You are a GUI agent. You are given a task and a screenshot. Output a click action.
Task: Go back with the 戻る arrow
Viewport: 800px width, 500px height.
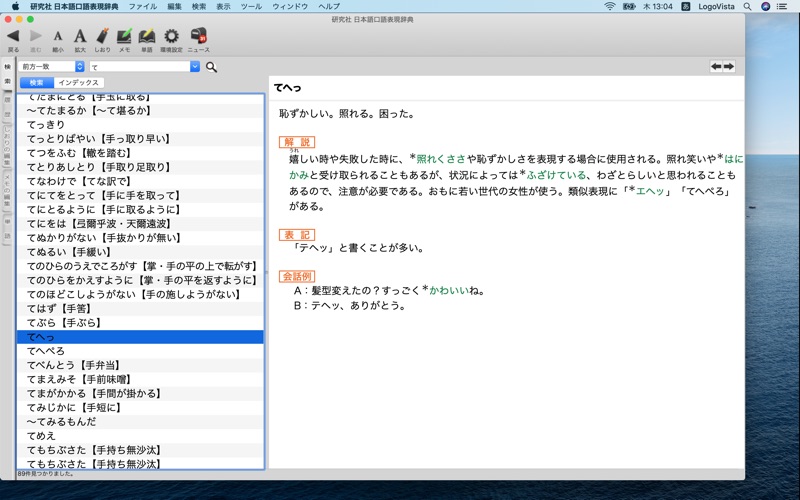click(13, 36)
